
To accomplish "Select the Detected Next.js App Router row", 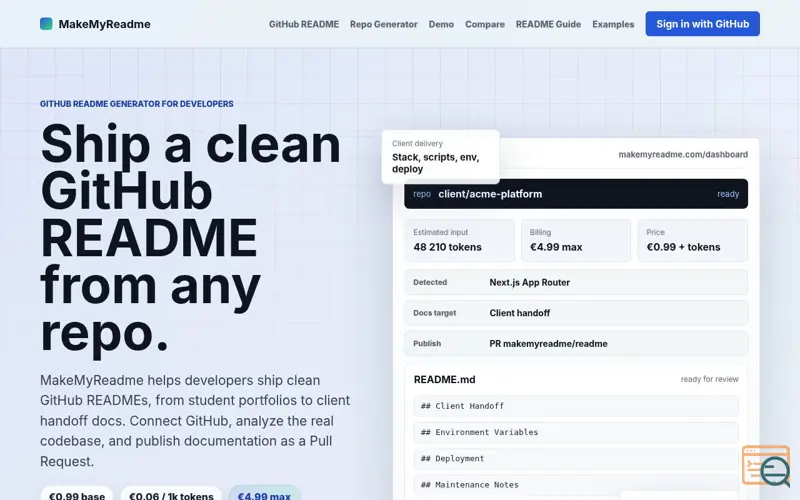I will 576,282.
